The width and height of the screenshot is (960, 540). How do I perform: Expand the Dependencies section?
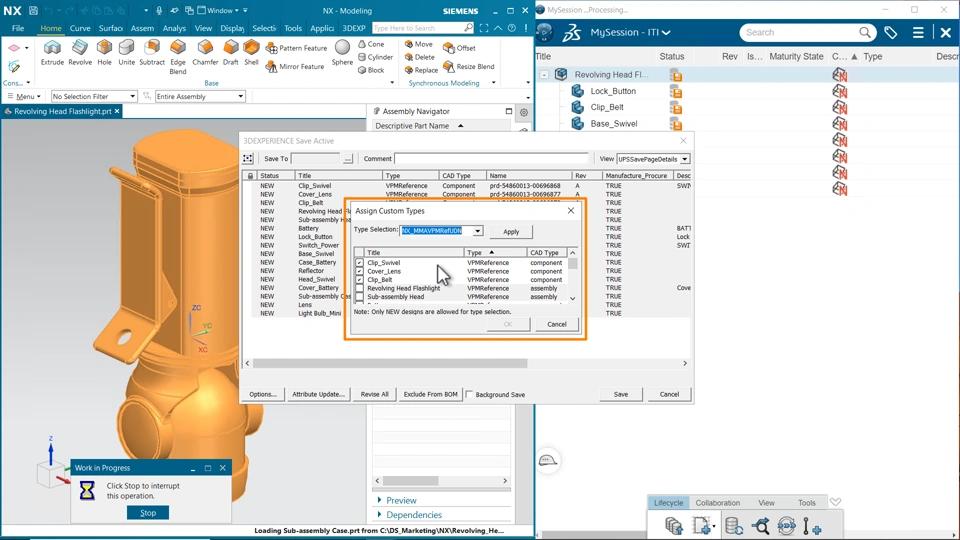tap(409, 515)
